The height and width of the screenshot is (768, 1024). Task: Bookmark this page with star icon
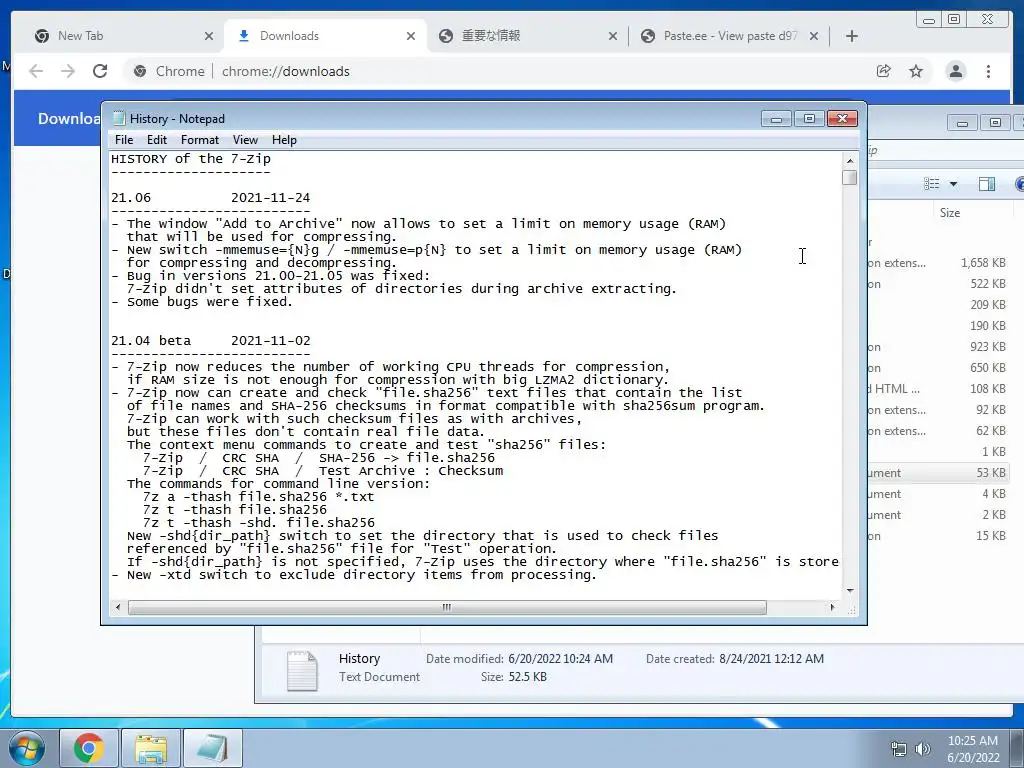pyautogui.click(x=916, y=71)
